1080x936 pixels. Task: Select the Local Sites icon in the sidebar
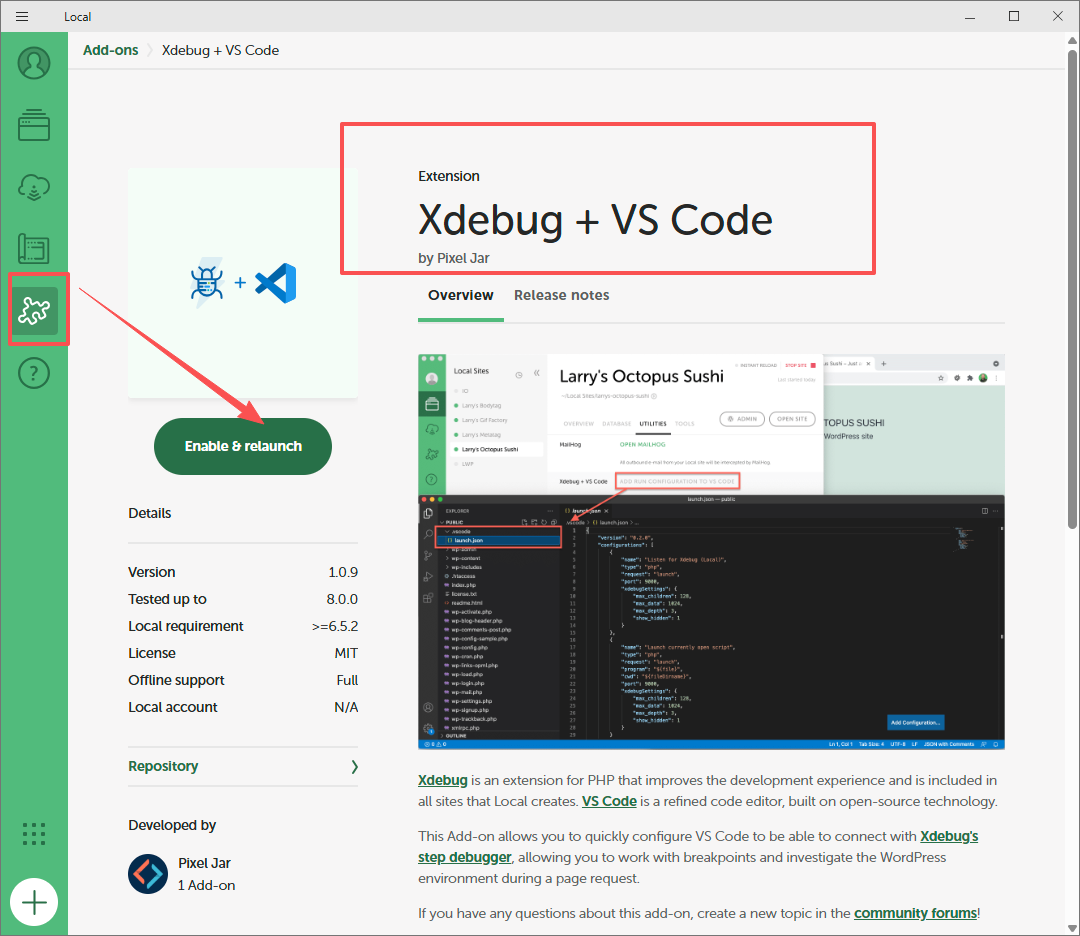pos(34,125)
